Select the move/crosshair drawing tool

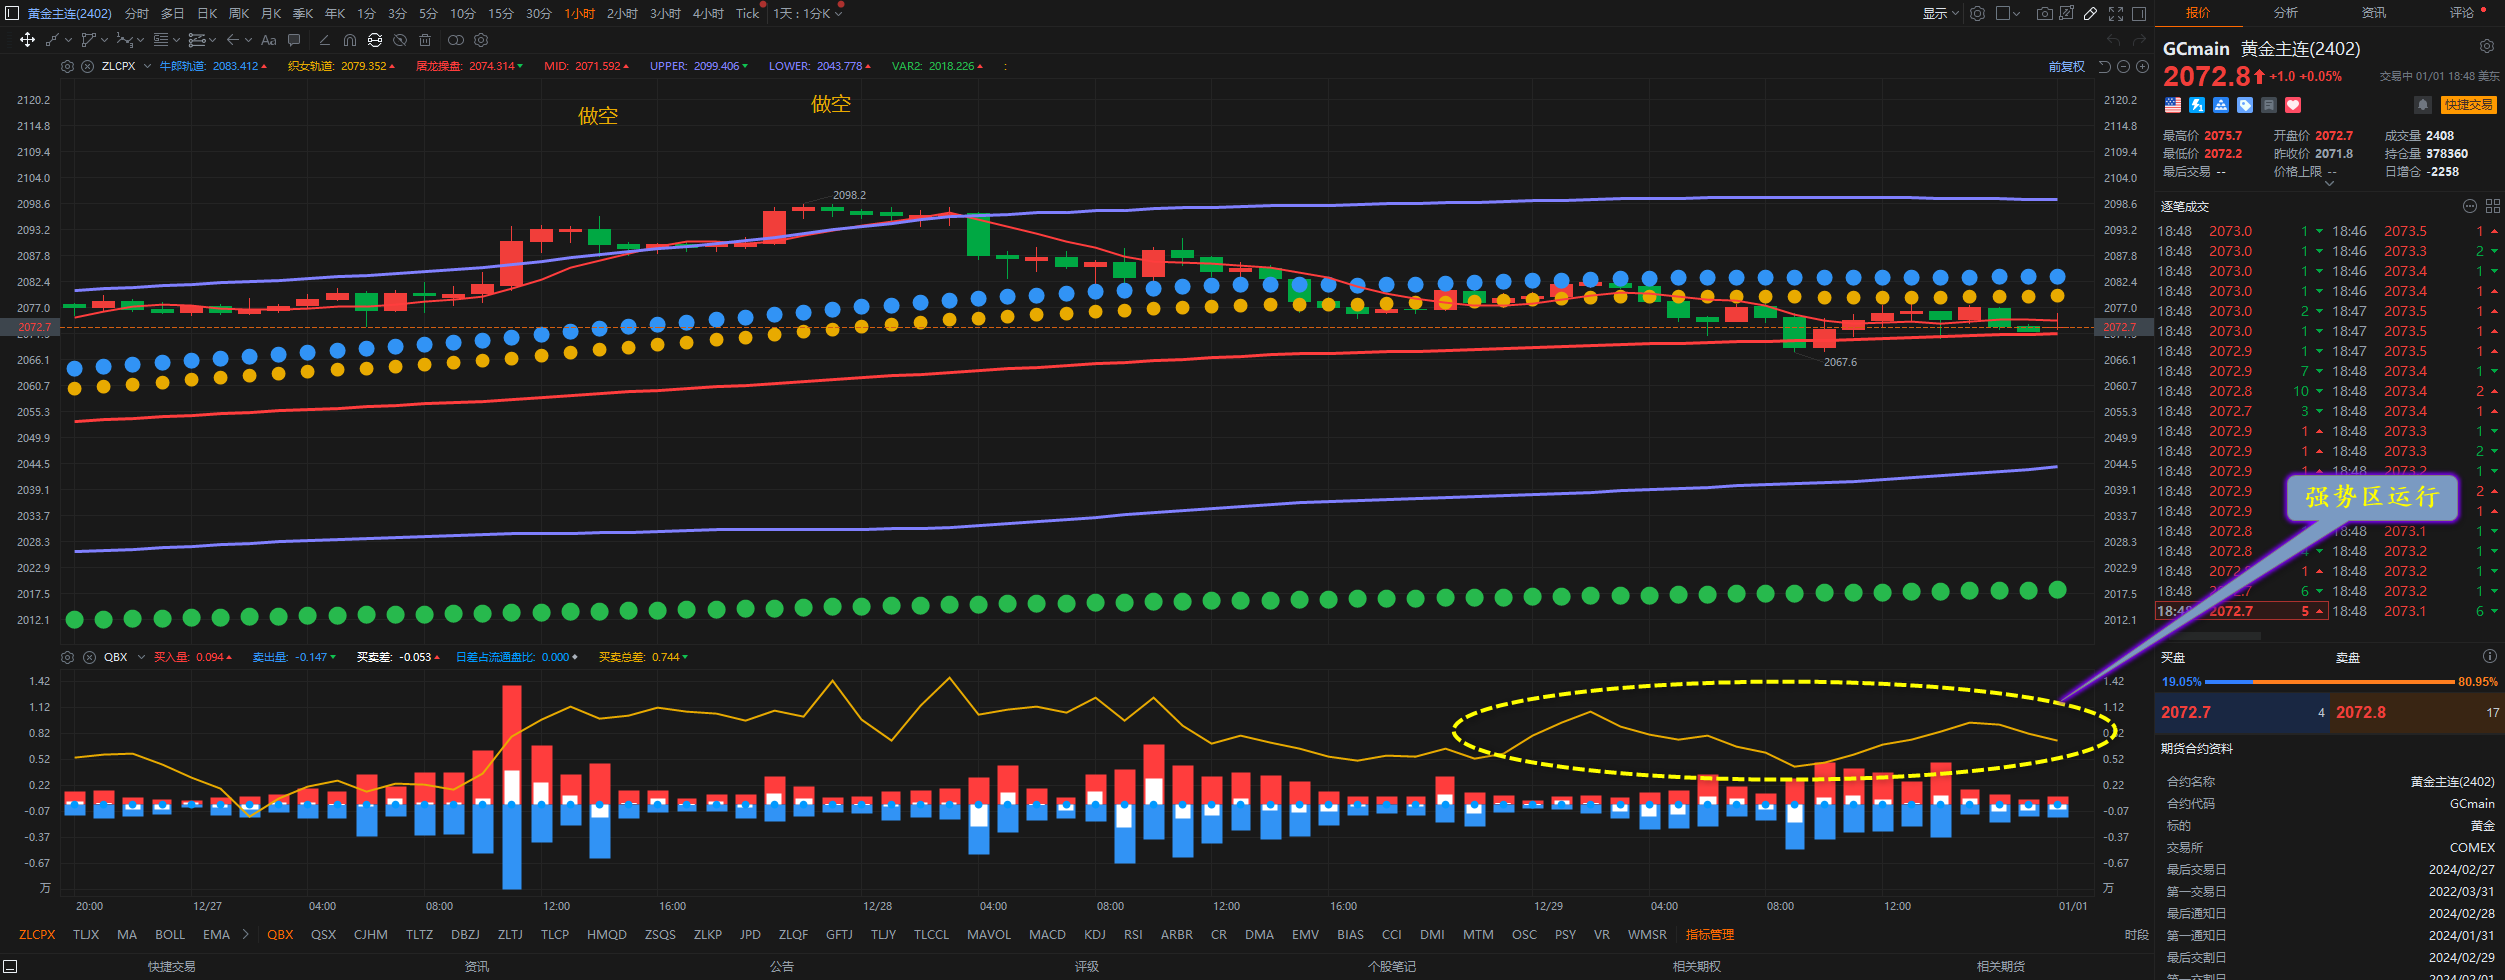point(27,40)
